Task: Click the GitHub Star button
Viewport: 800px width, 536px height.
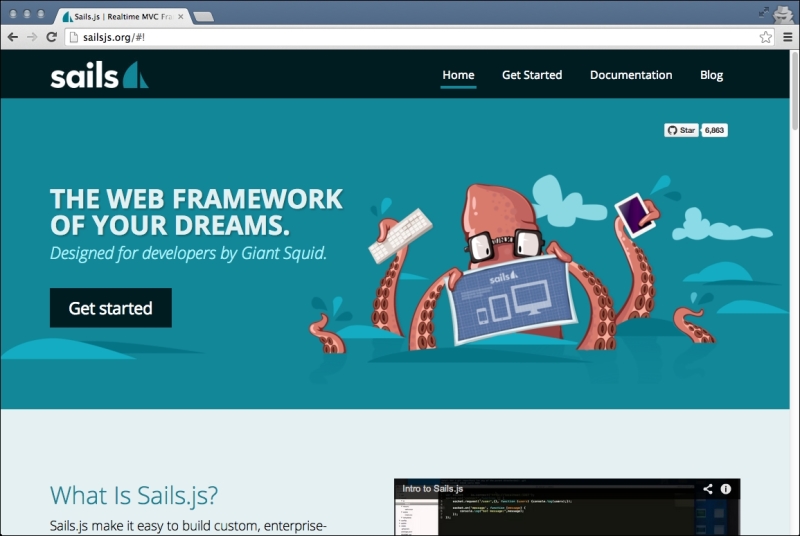Action: (681, 130)
